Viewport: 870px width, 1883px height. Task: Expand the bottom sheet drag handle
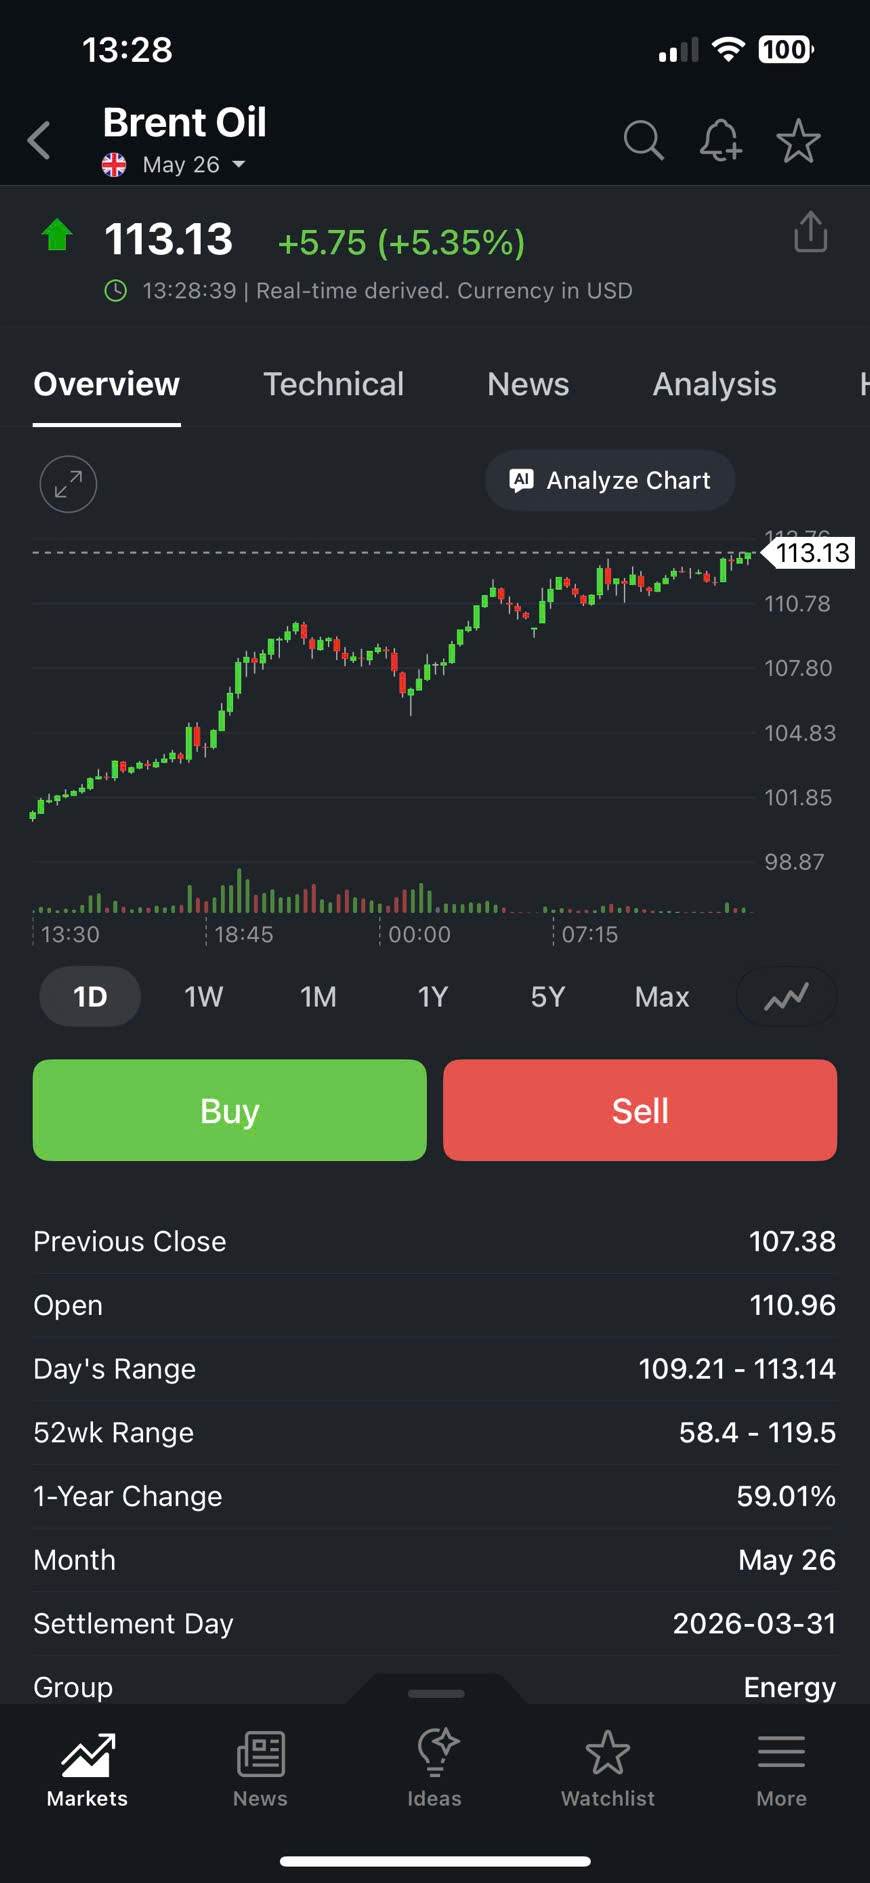pos(436,1693)
